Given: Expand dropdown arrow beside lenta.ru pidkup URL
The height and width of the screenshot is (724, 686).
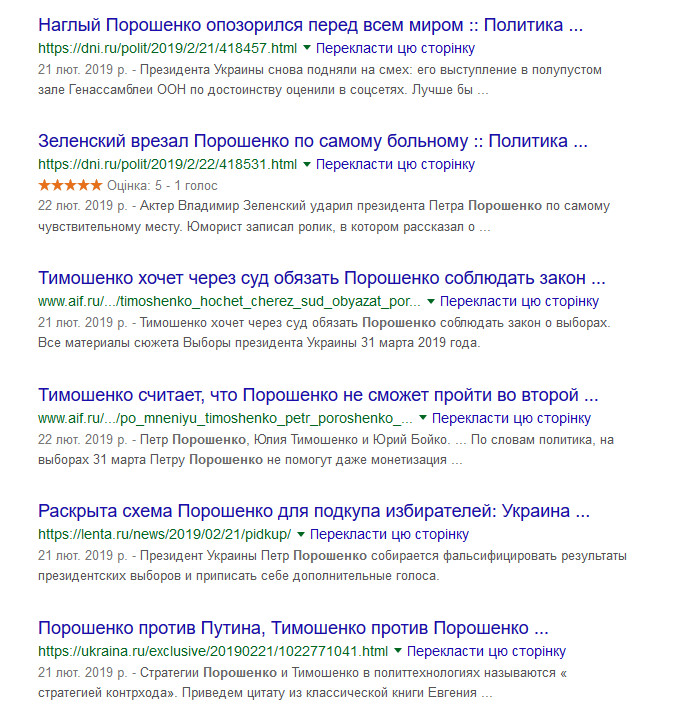Looking at the screenshot, I should tap(301, 534).
